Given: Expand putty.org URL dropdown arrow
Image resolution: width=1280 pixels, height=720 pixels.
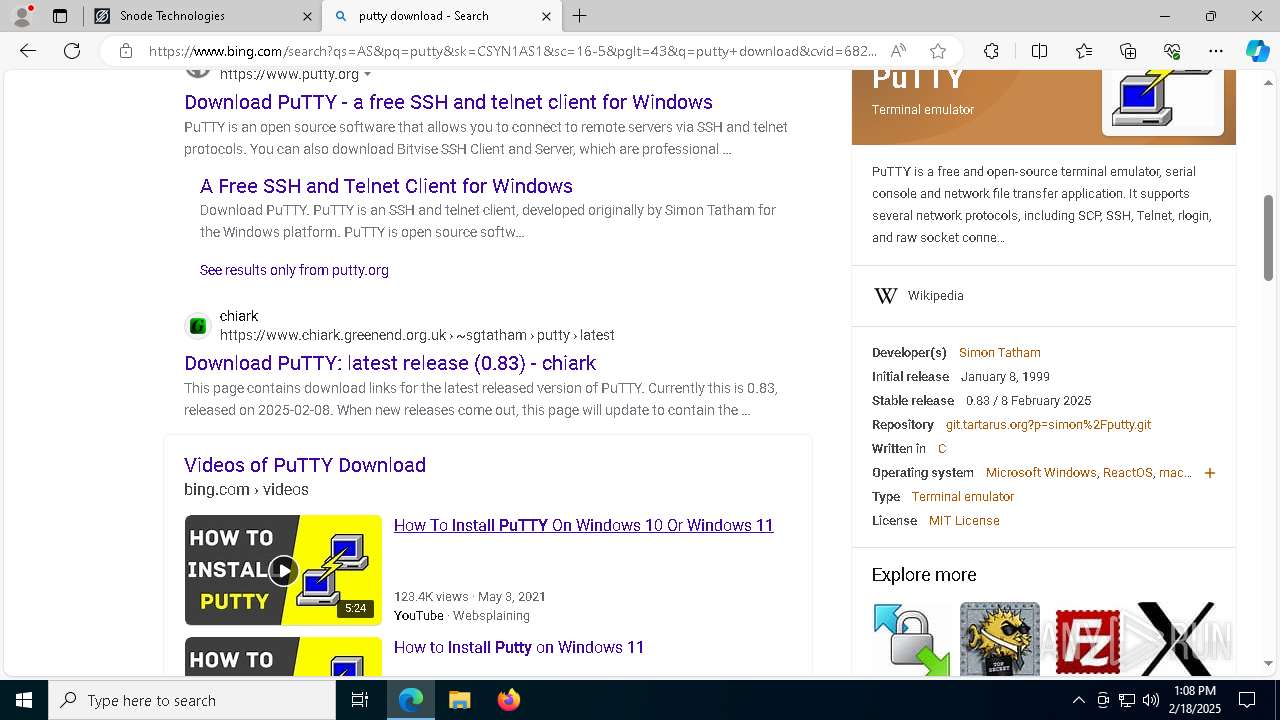Looking at the screenshot, I should [367, 75].
